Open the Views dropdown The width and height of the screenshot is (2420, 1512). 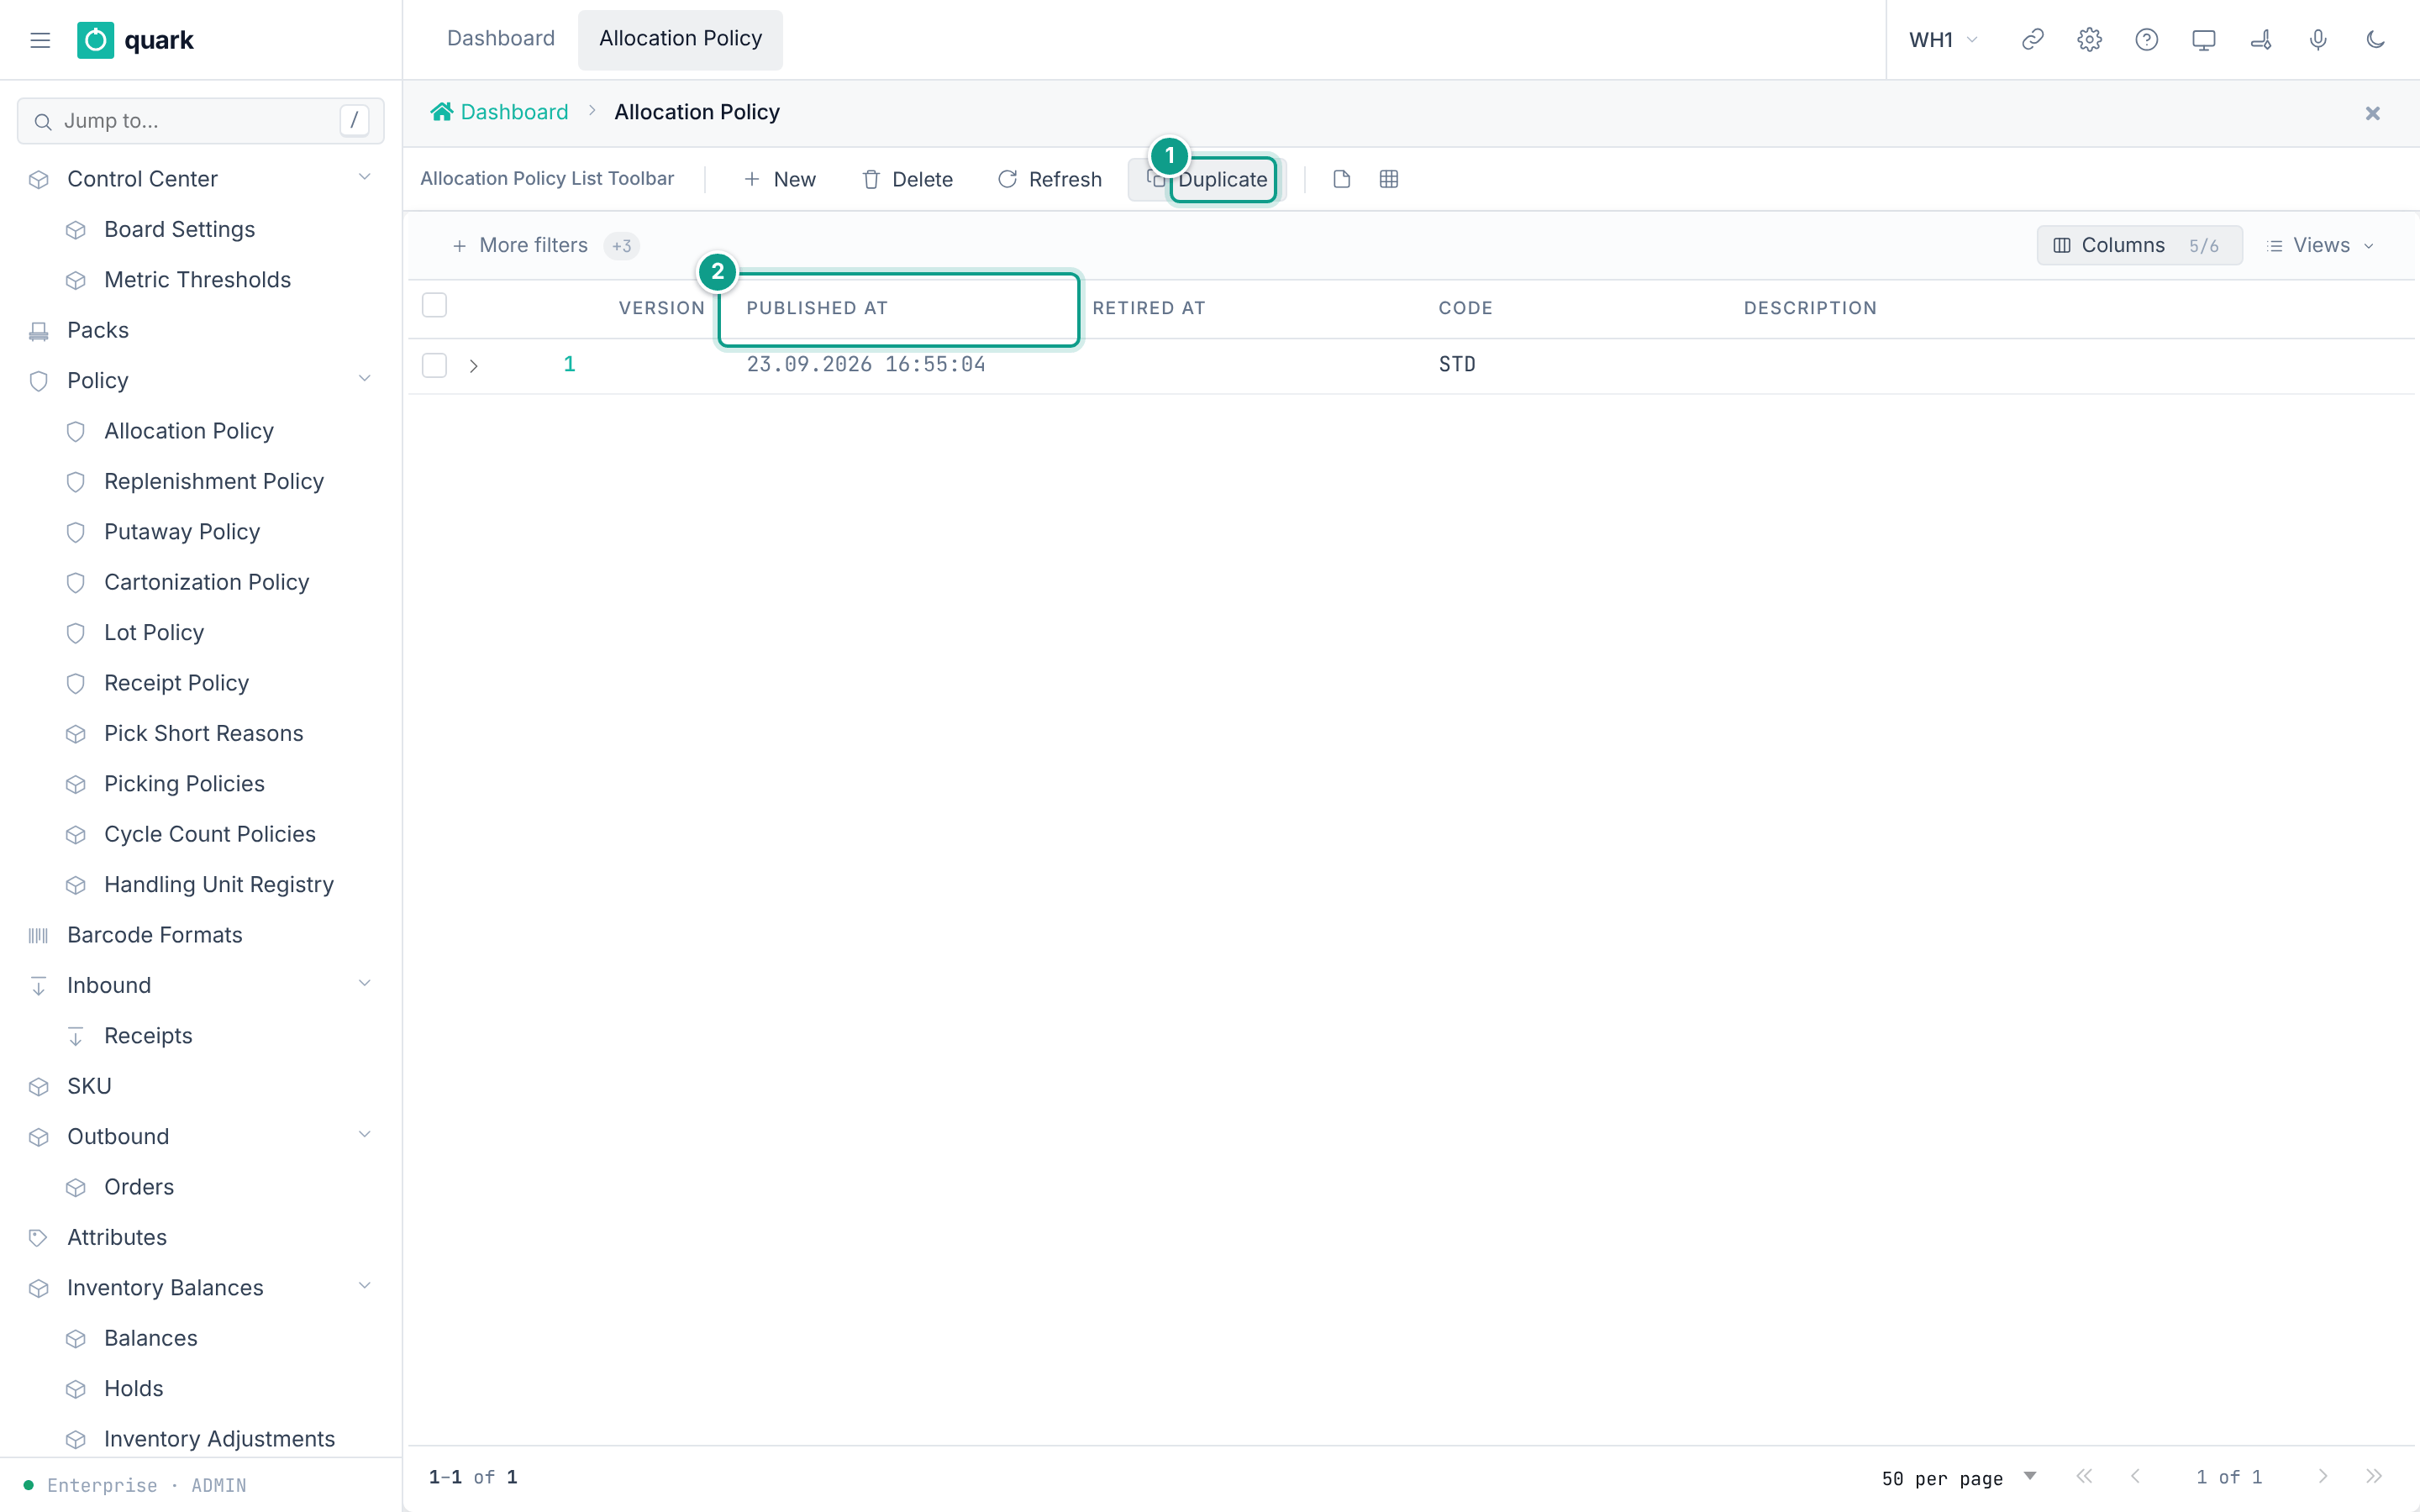[2320, 245]
